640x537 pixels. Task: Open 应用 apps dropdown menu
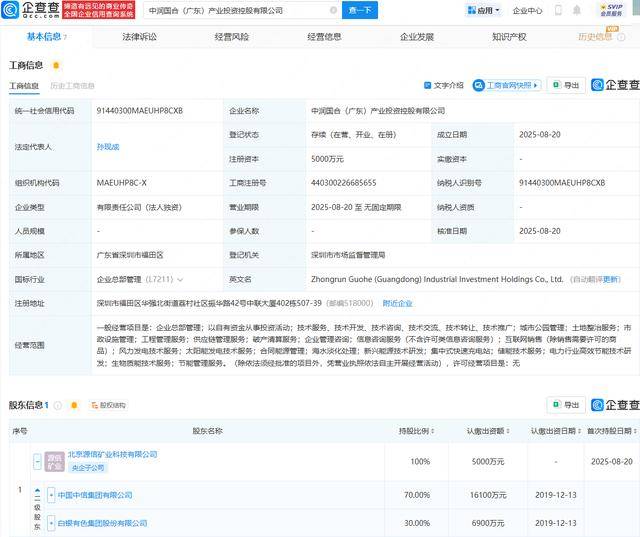tap(483, 11)
